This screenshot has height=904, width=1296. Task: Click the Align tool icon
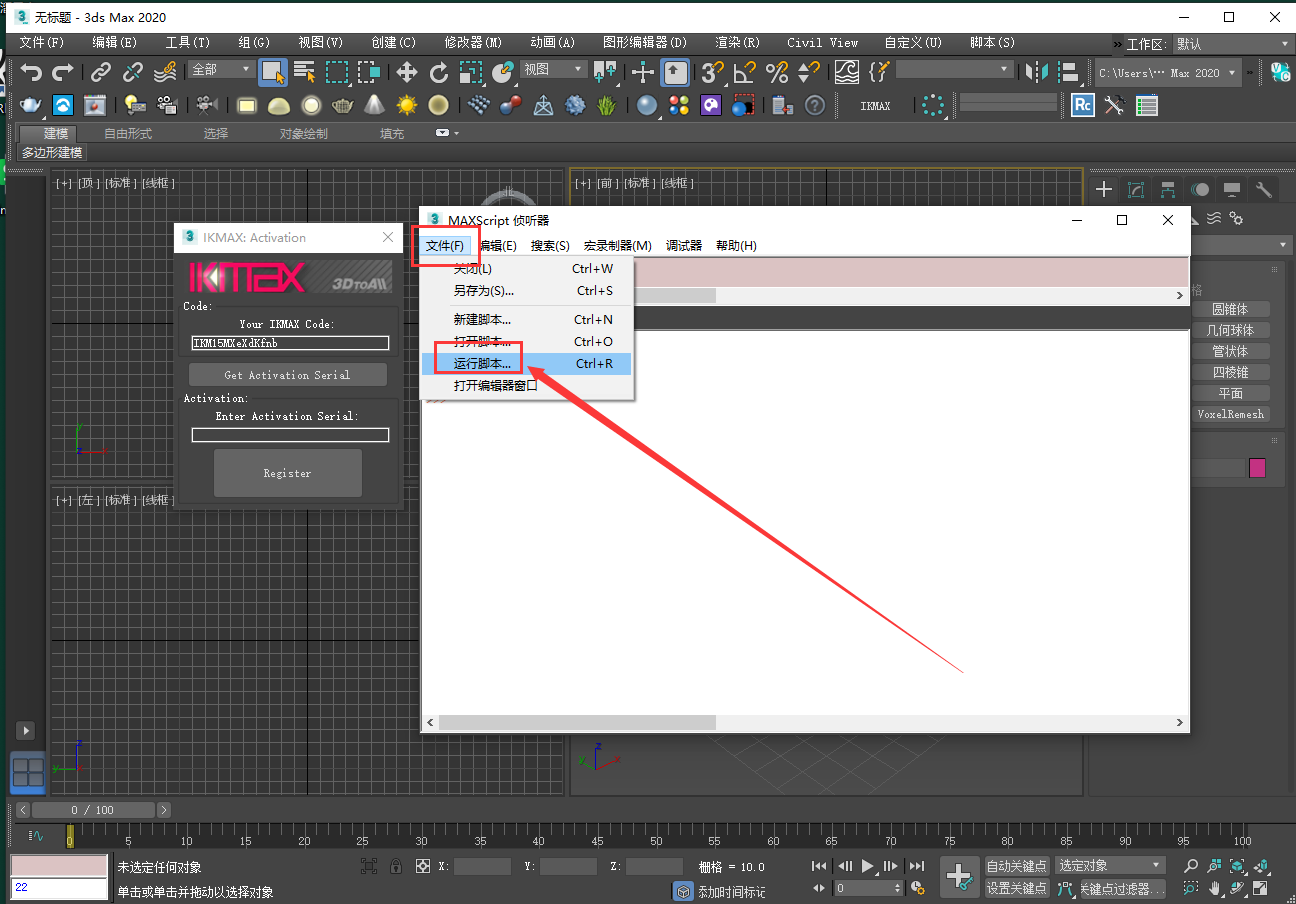1069,72
